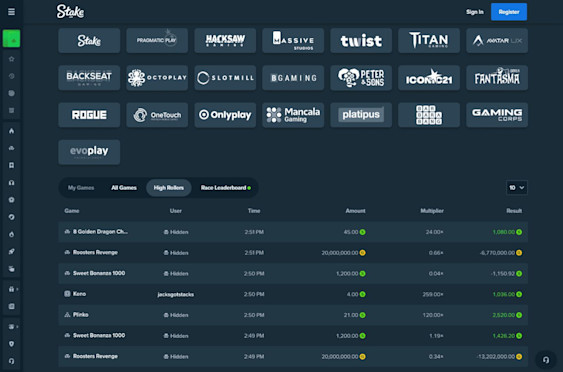Switch to the Race Leaderboard tab

(225, 188)
